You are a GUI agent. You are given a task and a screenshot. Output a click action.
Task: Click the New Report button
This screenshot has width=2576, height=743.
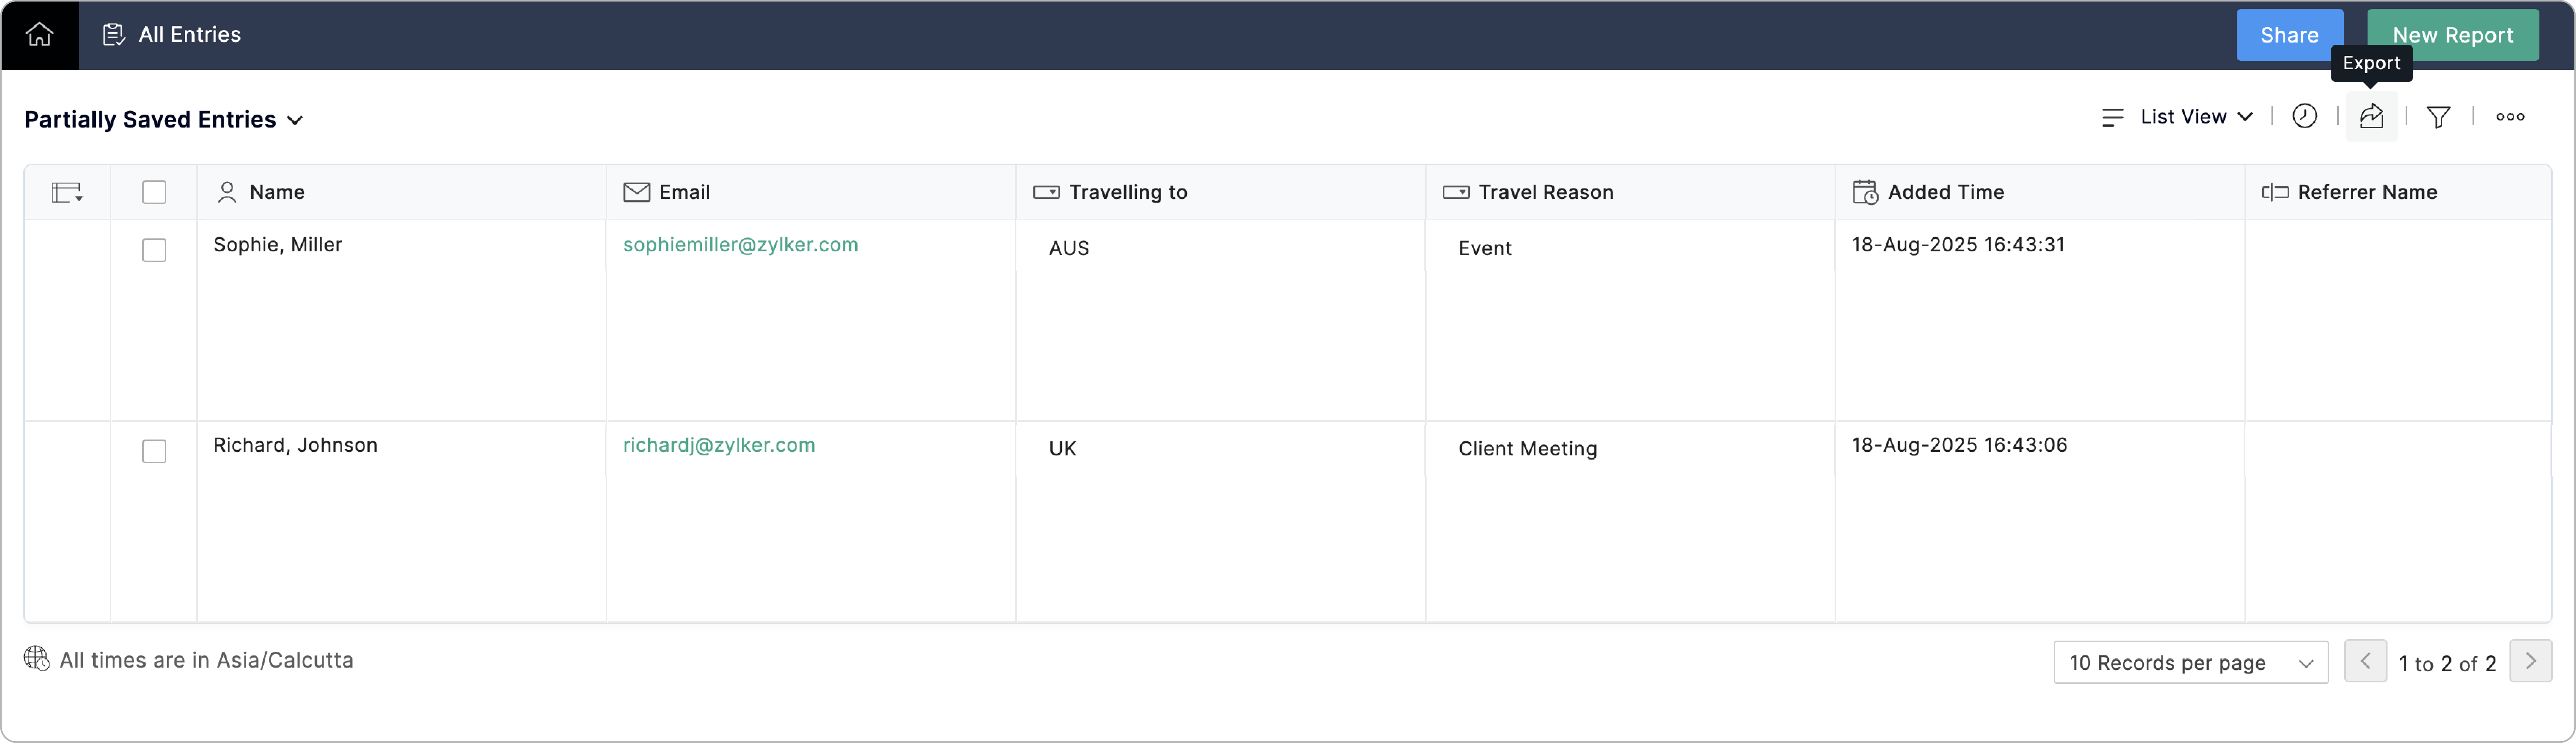(2452, 35)
